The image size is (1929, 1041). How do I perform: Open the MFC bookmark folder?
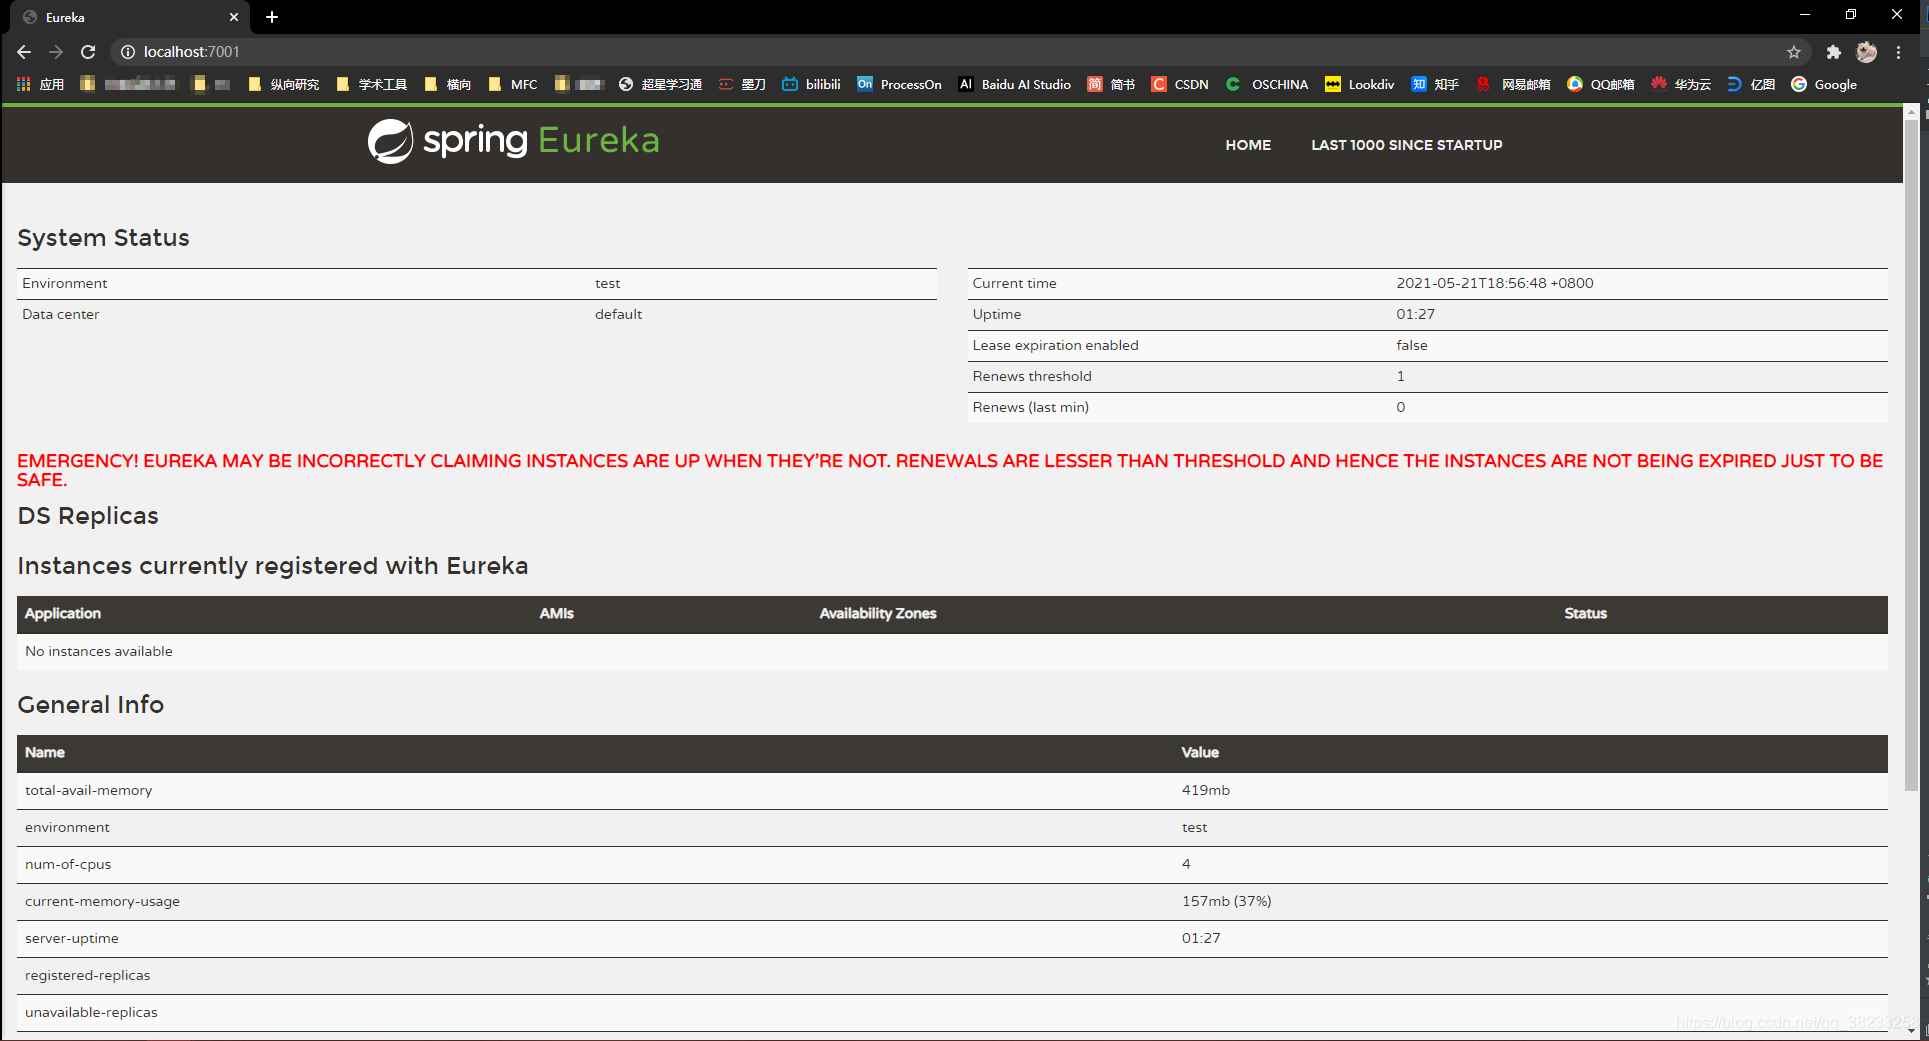(x=513, y=84)
